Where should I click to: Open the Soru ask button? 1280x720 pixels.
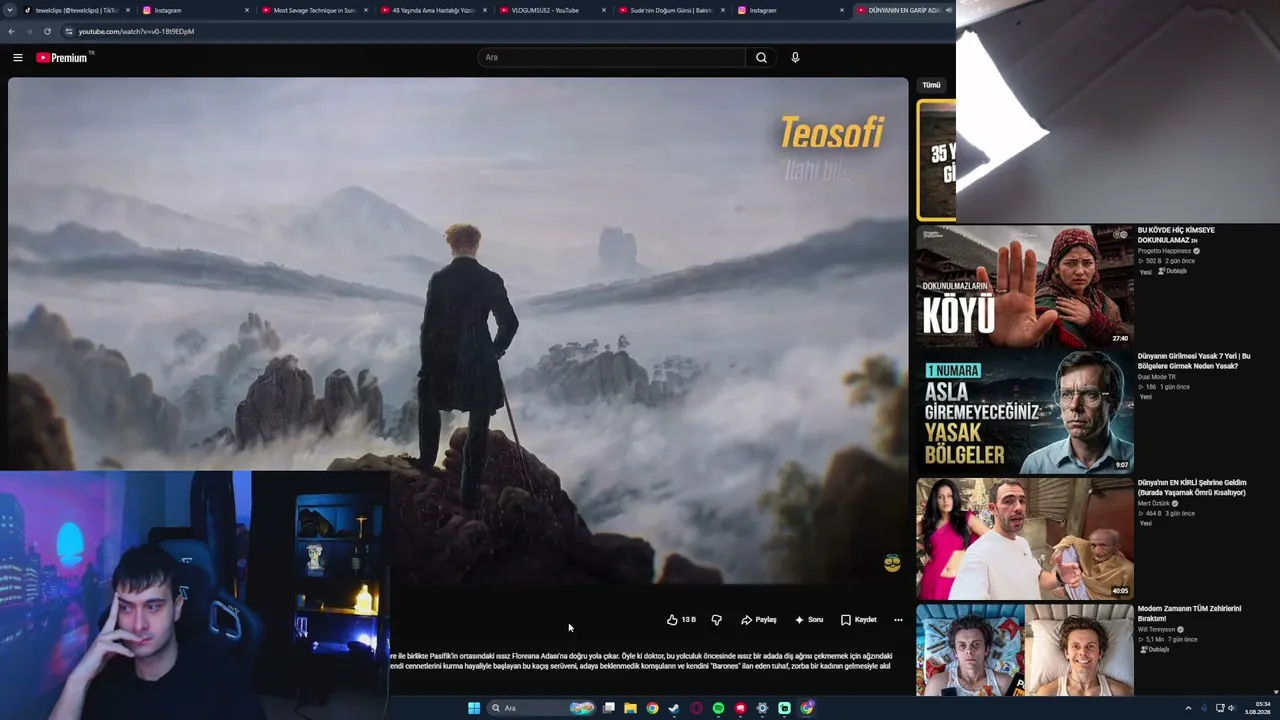click(x=808, y=620)
